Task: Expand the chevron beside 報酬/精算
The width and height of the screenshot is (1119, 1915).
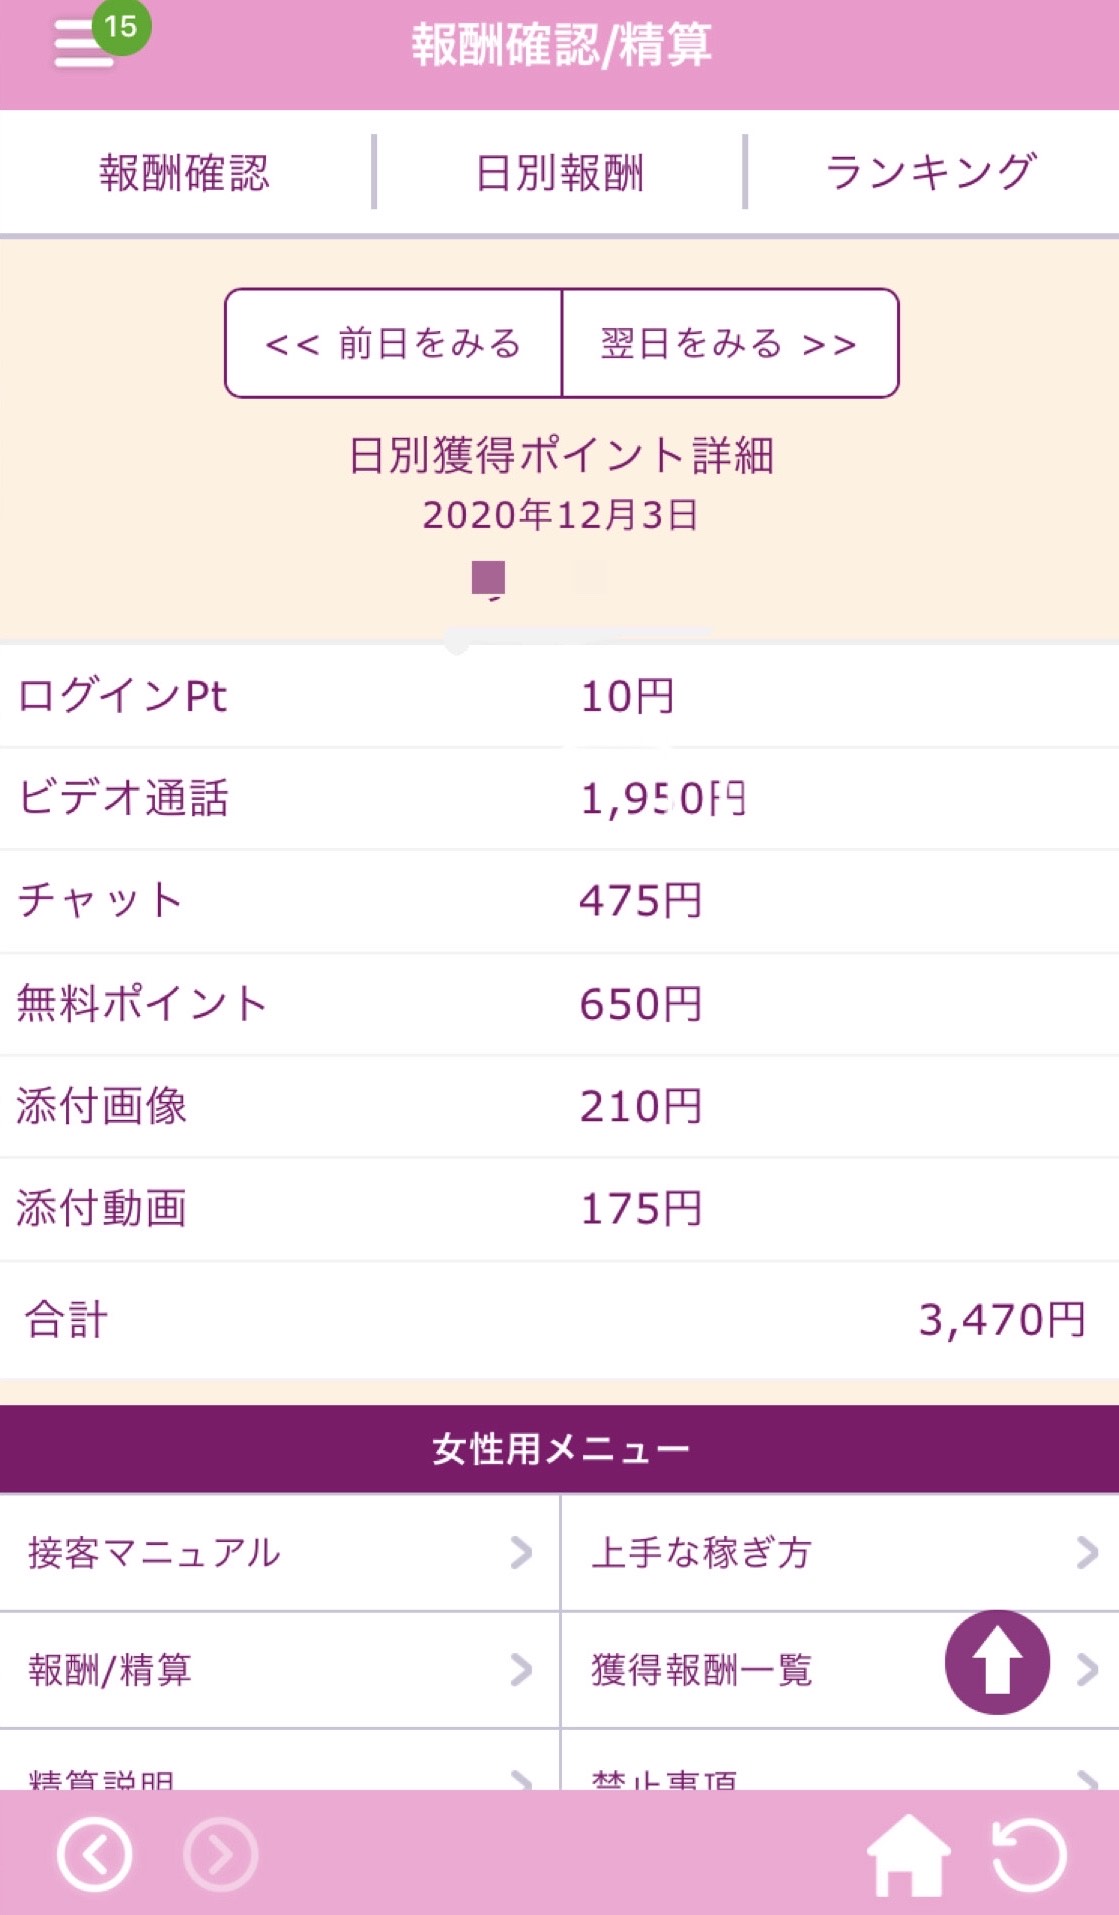Action: pos(521,1670)
